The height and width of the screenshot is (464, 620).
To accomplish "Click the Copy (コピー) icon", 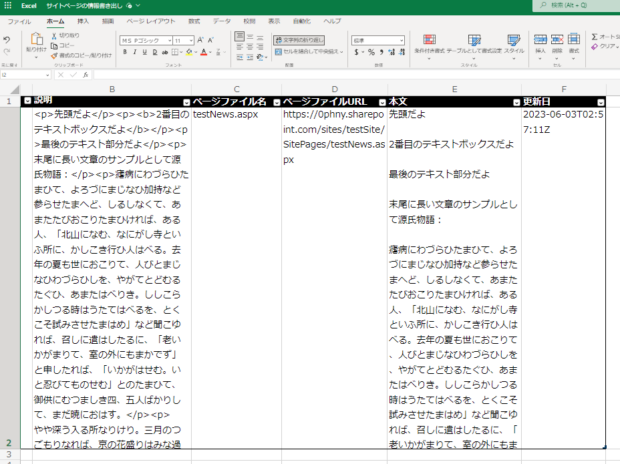I will (x=54, y=45).
